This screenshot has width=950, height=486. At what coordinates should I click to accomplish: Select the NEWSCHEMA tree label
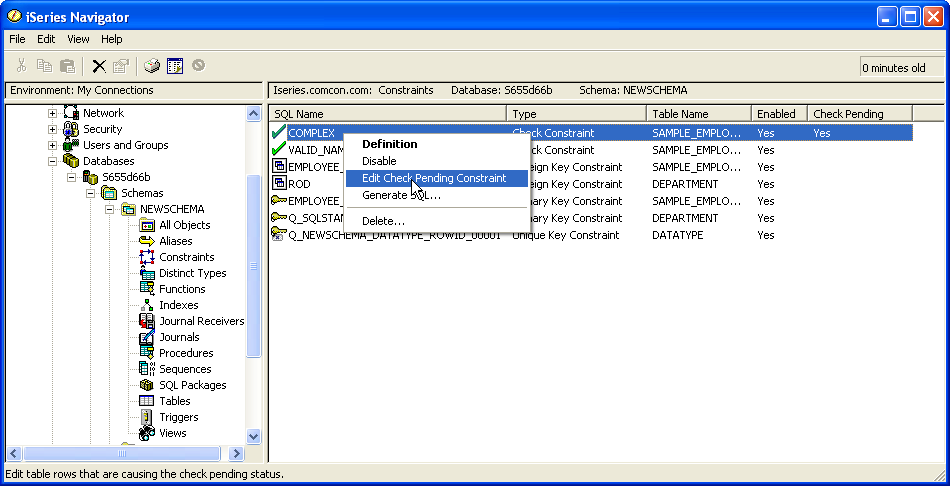tap(172, 209)
